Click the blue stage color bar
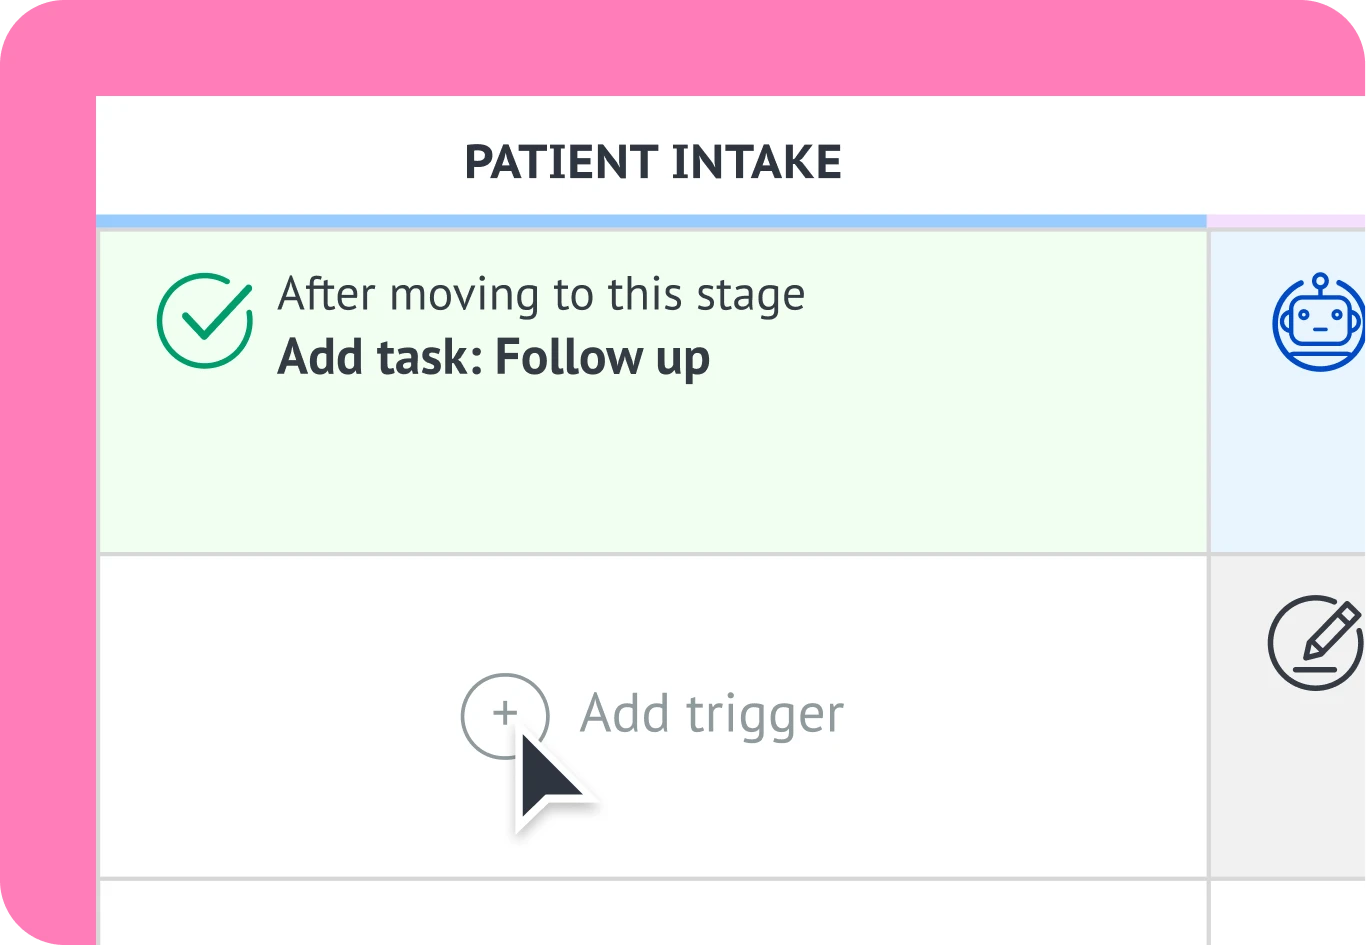This screenshot has width=1366, height=945. (x=650, y=220)
